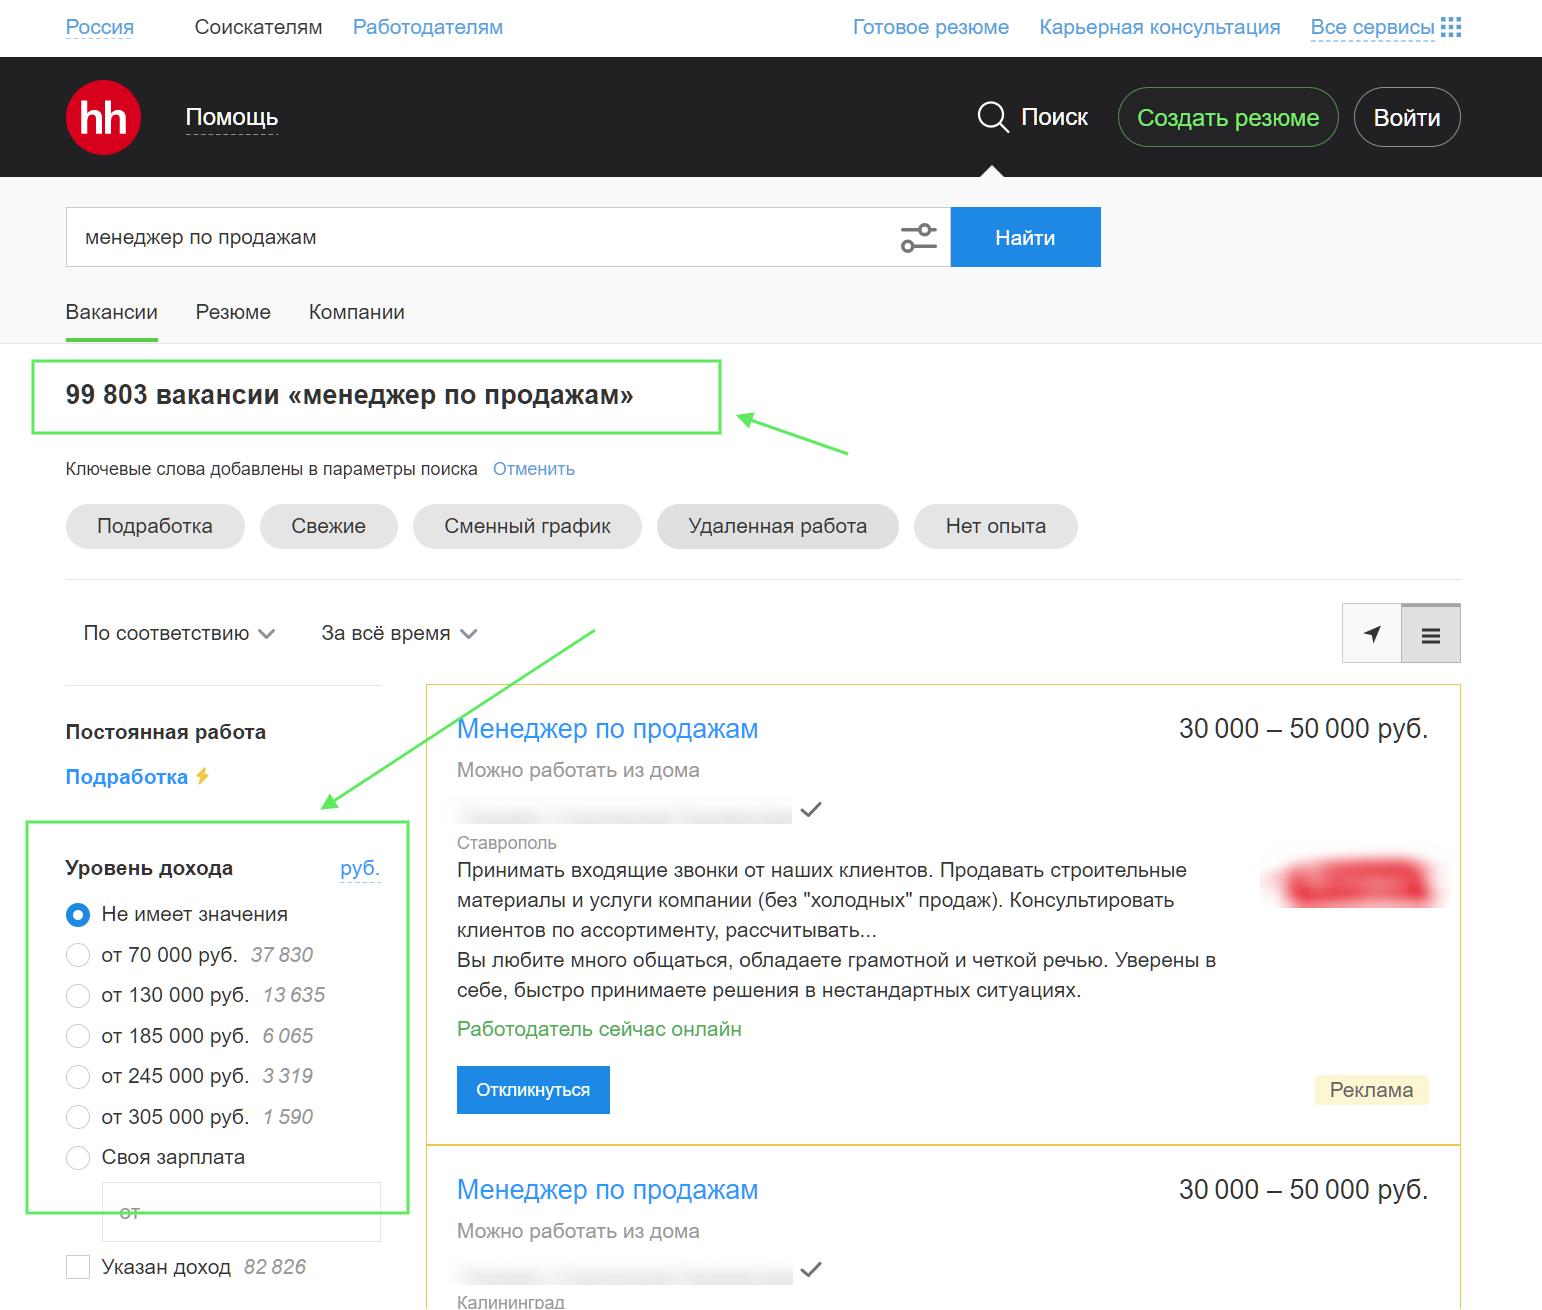Click the hh logo icon

coord(103,118)
